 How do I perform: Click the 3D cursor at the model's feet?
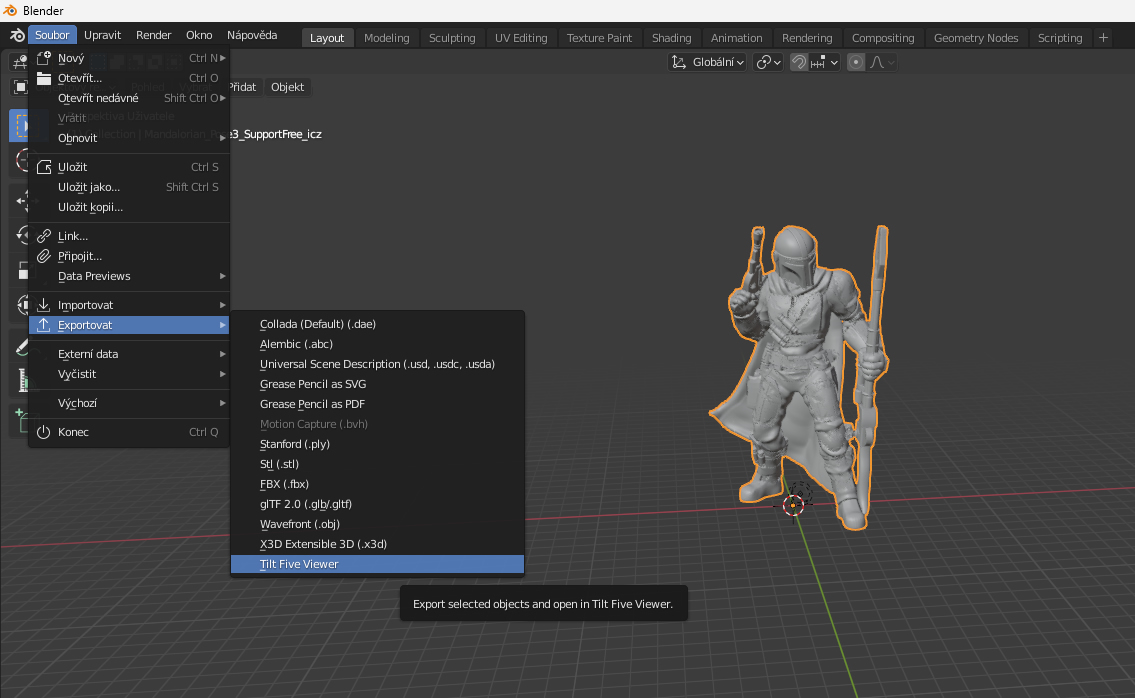tap(793, 505)
